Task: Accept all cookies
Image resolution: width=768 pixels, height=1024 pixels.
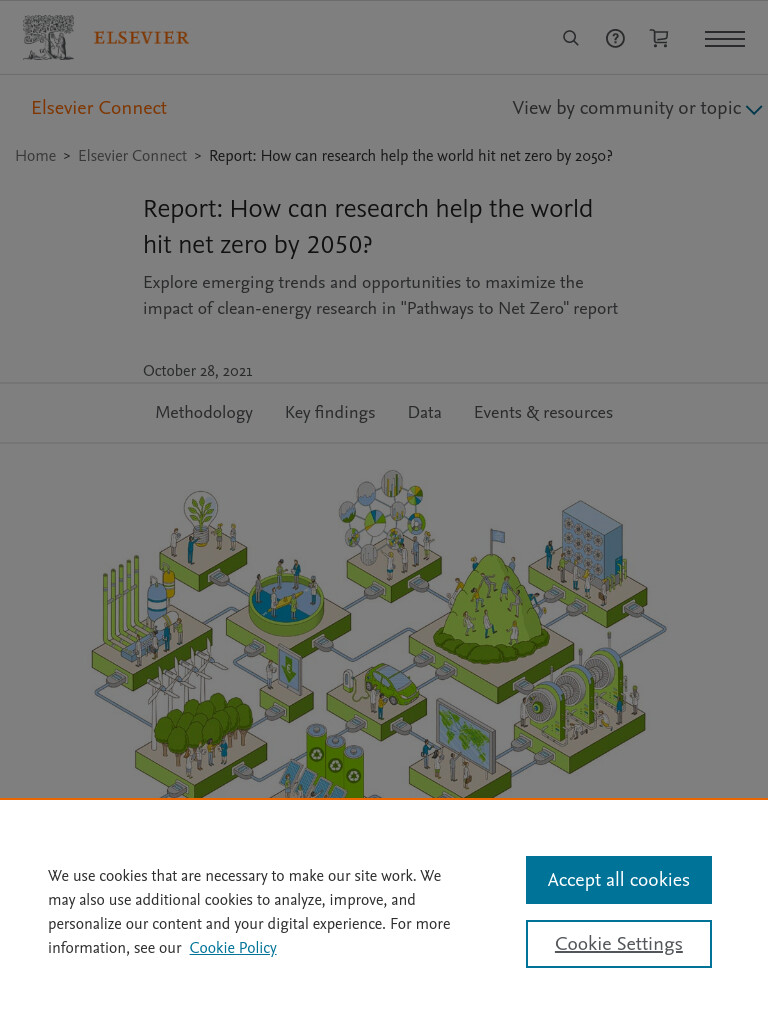Action: pos(618,880)
